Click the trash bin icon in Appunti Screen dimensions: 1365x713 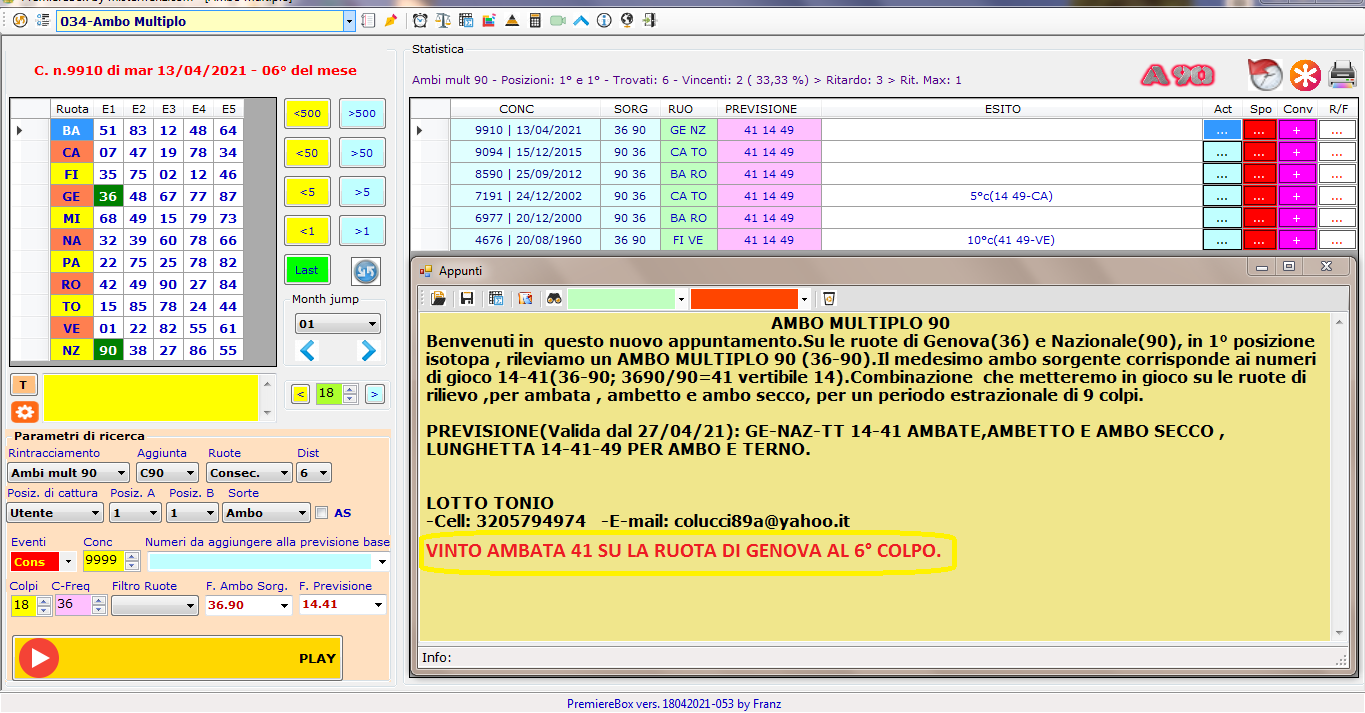(x=828, y=298)
